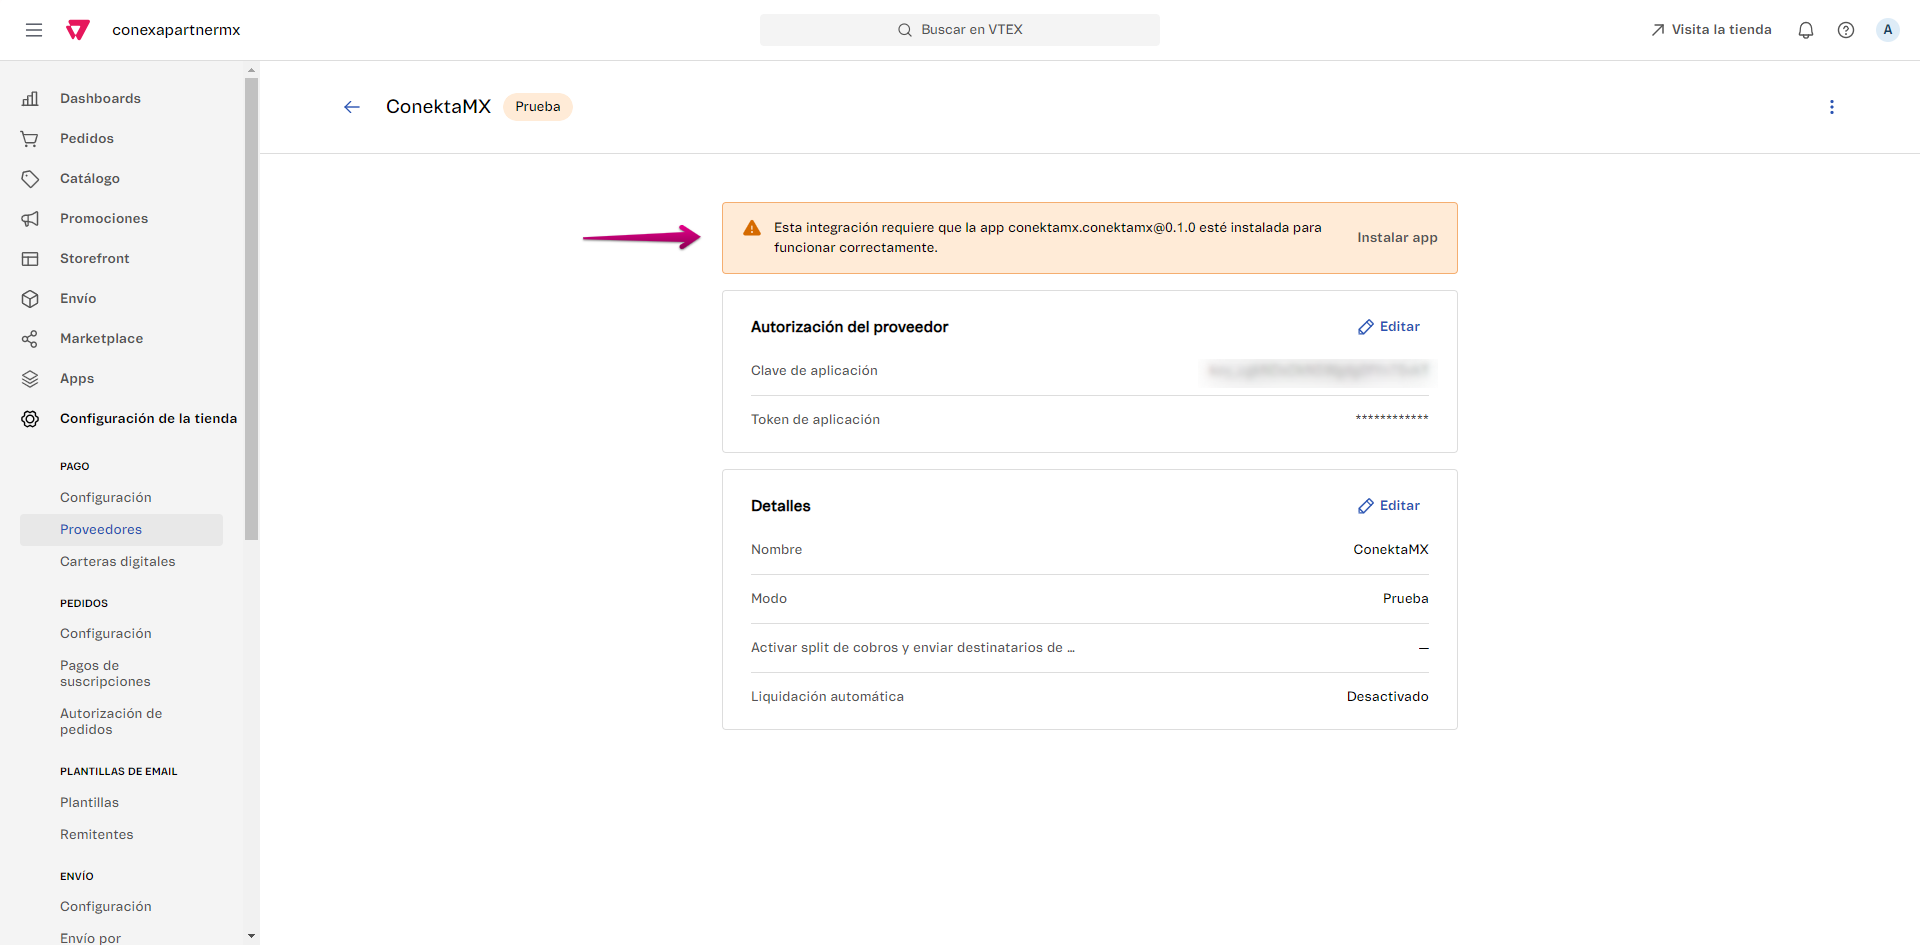
Task: Edit the Detalles section
Action: 1389,506
